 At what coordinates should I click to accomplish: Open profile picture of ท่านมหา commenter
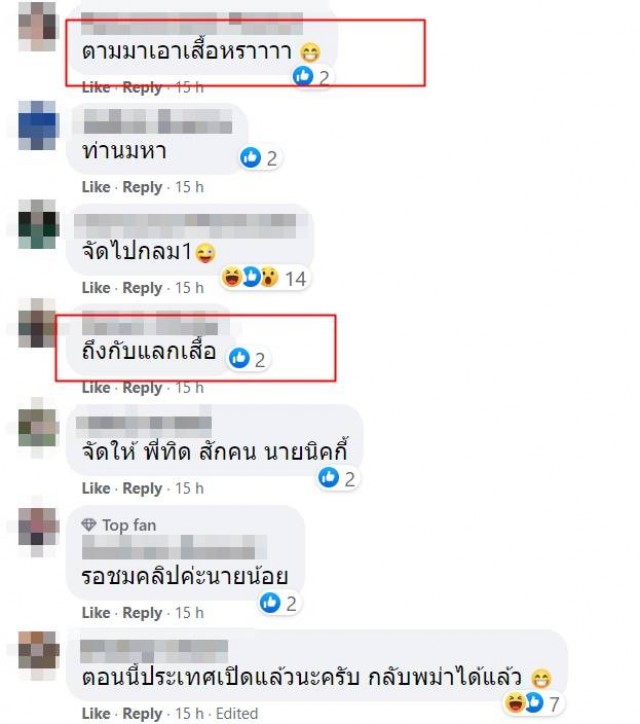[38, 125]
